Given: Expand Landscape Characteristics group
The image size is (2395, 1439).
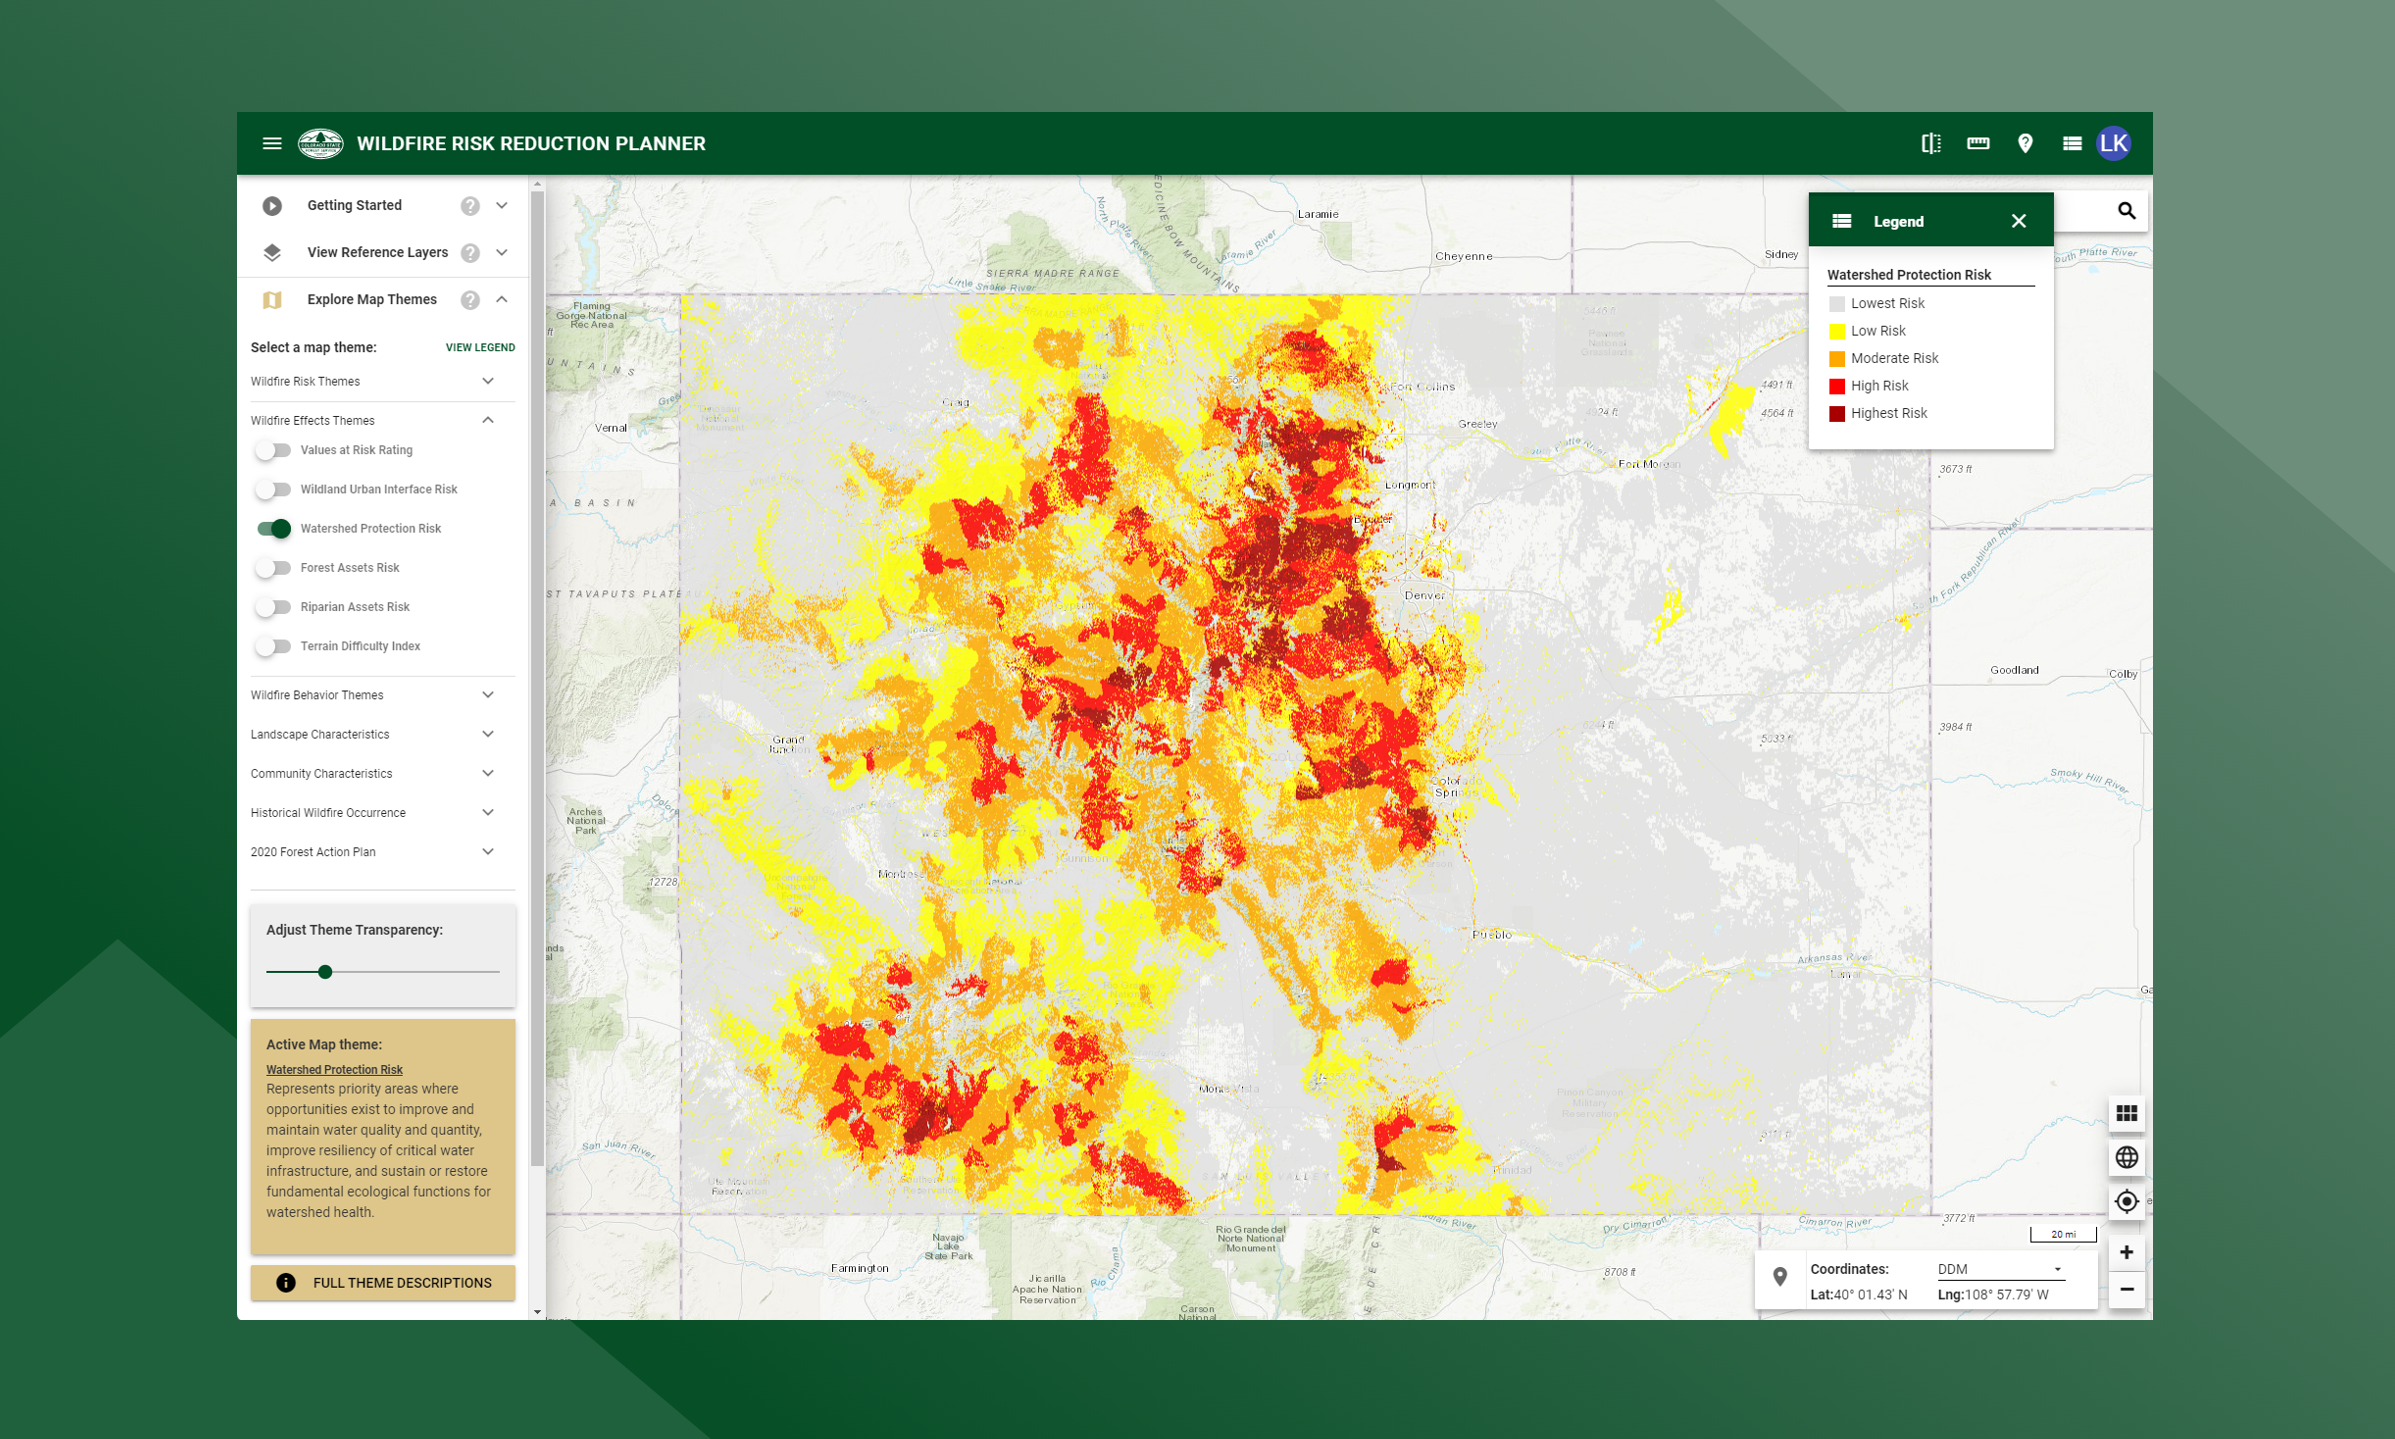Looking at the screenshot, I should point(488,734).
